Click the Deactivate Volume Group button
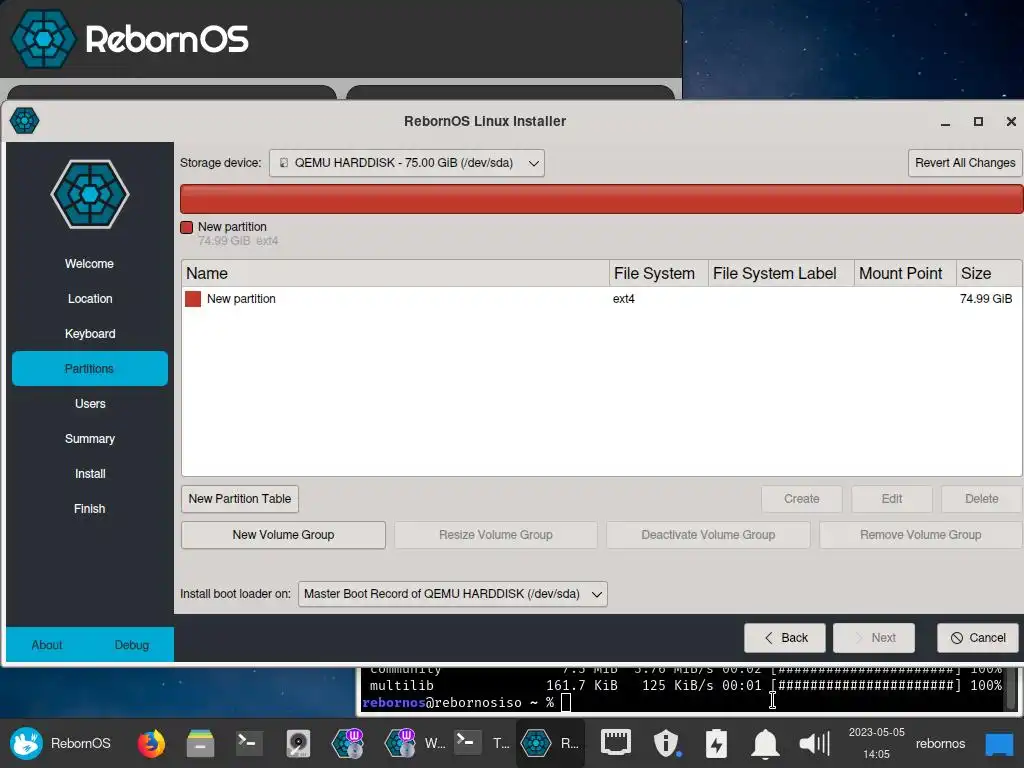The width and height of the screenshot is (1024, 768). click(708, 534)
